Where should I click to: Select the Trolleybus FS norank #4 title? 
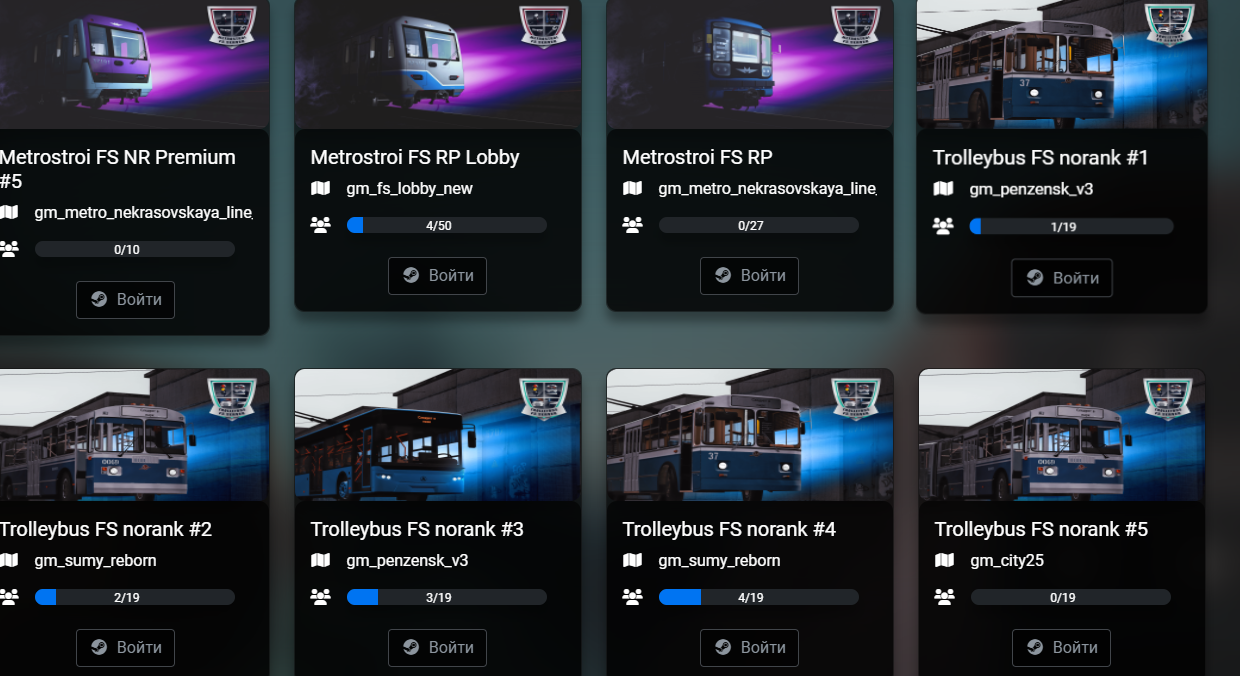coord(729,529)
